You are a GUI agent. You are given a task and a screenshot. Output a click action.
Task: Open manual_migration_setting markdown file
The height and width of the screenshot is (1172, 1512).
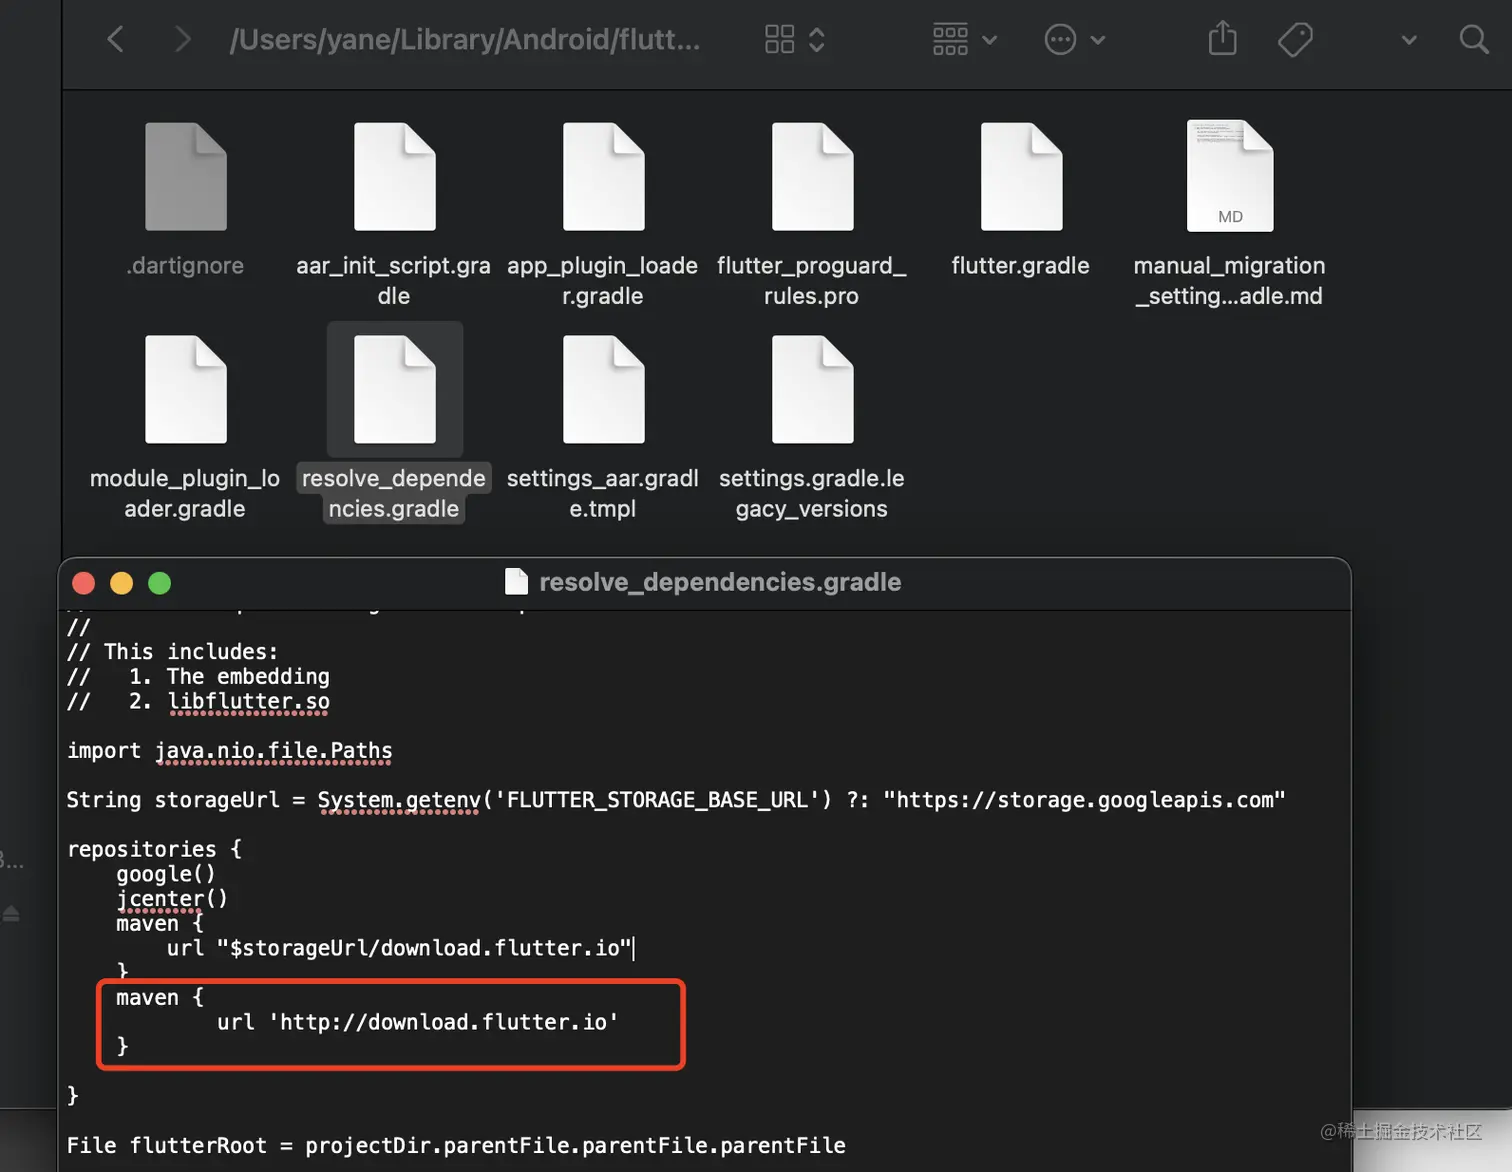click(x=1228, y=176)
